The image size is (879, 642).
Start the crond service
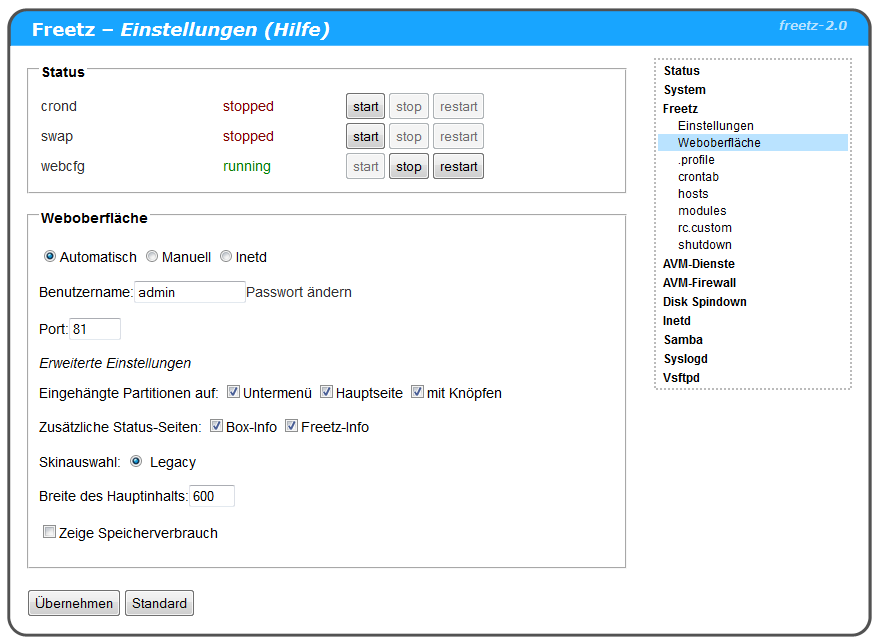coord(365,106)
